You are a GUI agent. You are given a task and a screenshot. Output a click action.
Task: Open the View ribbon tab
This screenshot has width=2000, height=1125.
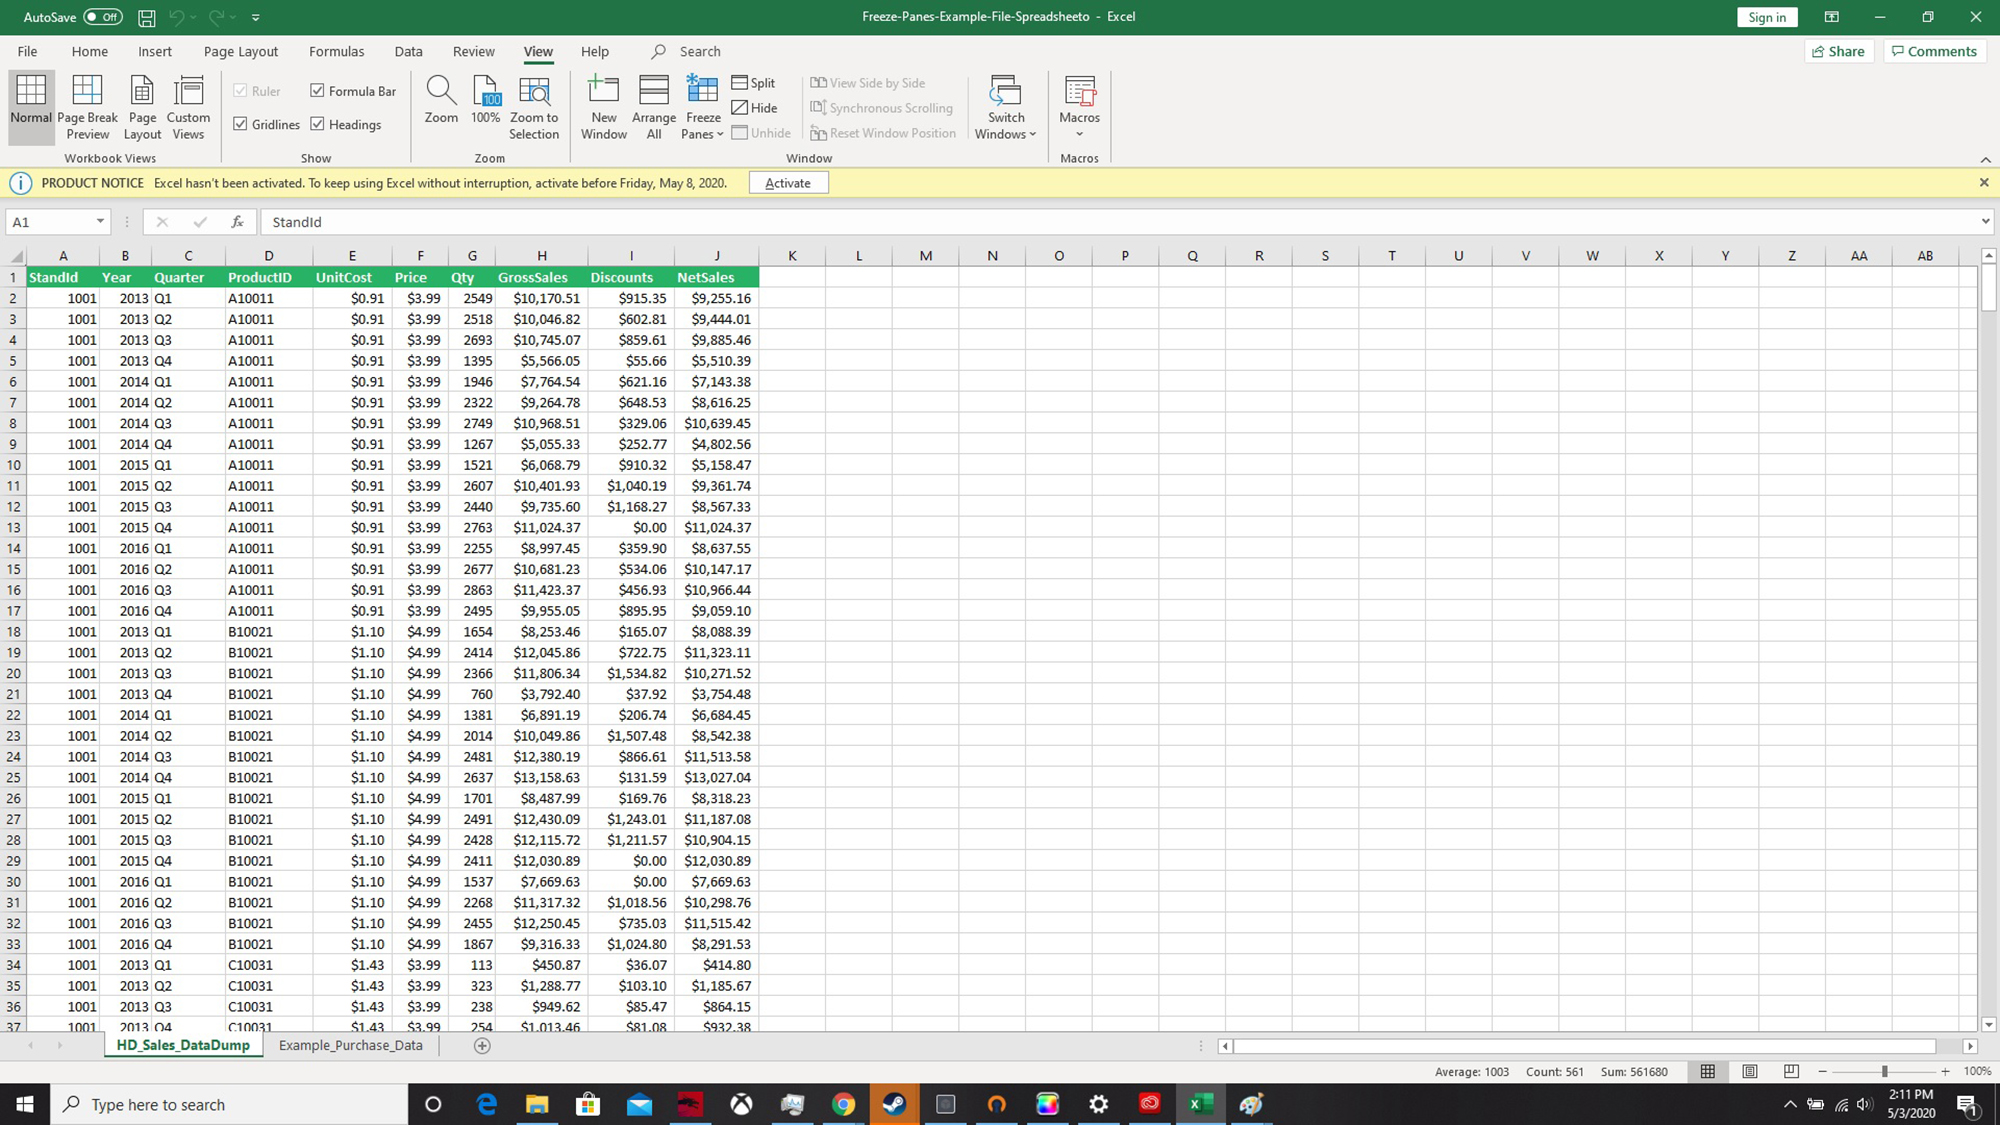tap(538, 51)
